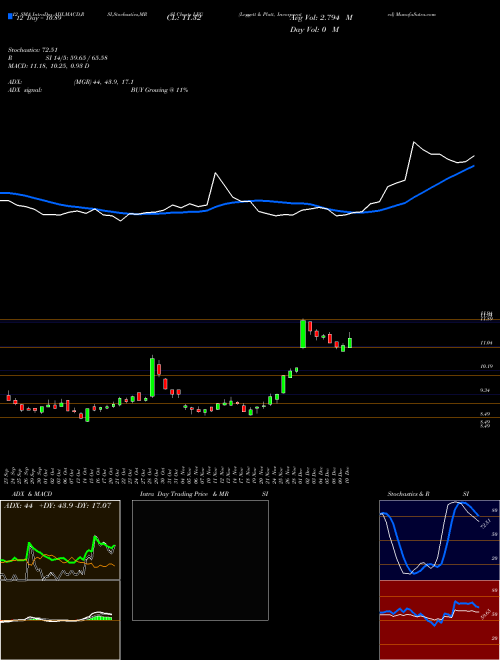Click the ADX indicator chart with green line
This screenshot has height=660, width=500.
(x=60, y=540)
